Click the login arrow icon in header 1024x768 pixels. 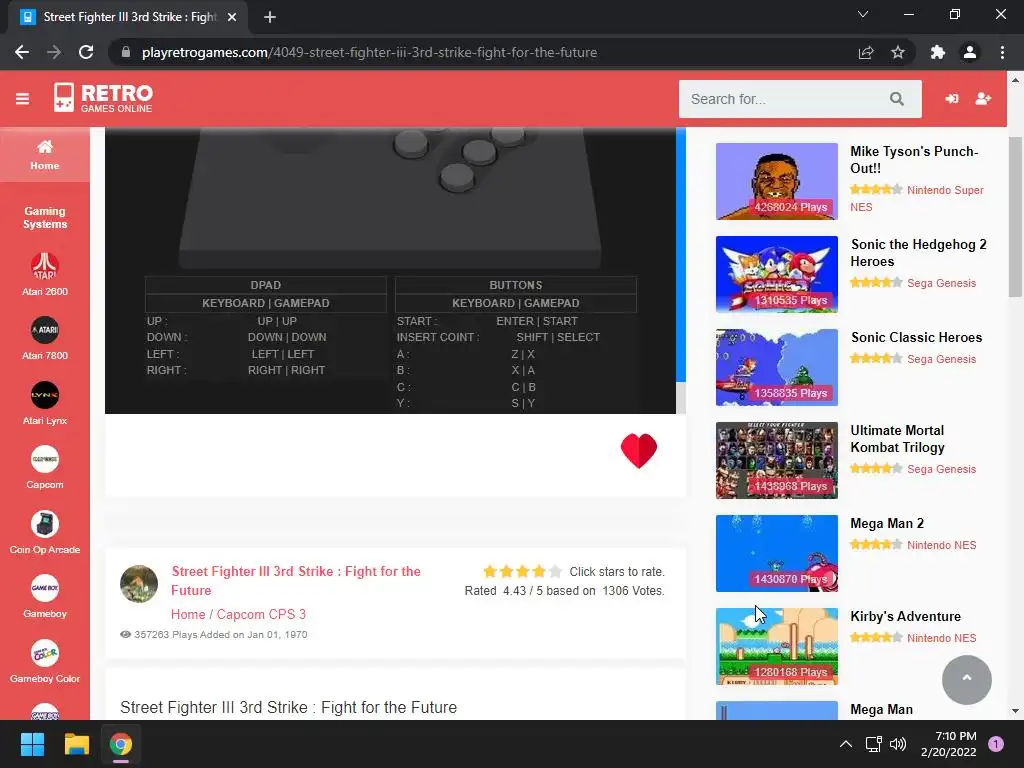point(952,99)
